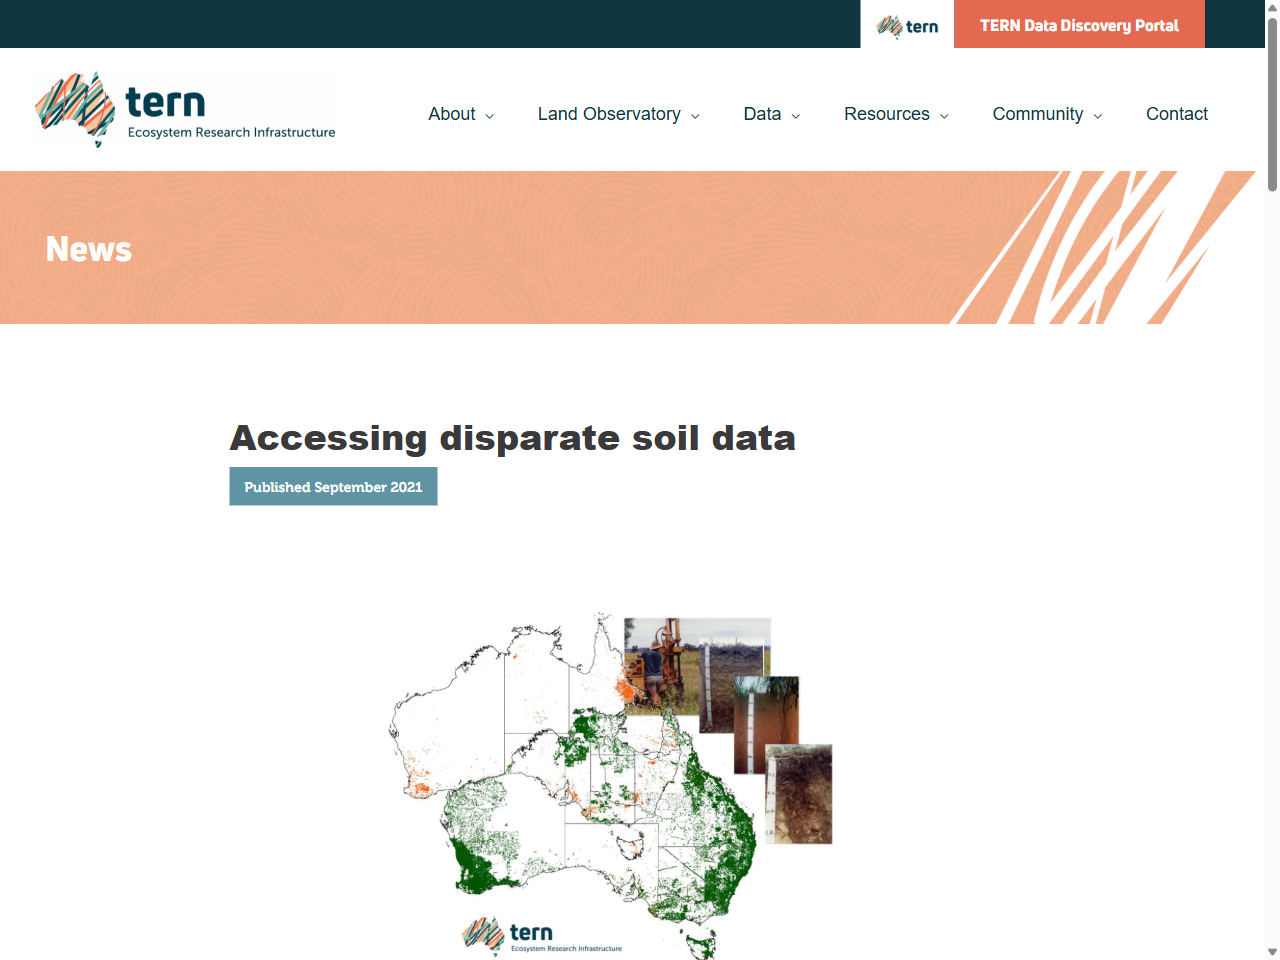Select the small TERN icon in the top bar

[x=906, y=24]
